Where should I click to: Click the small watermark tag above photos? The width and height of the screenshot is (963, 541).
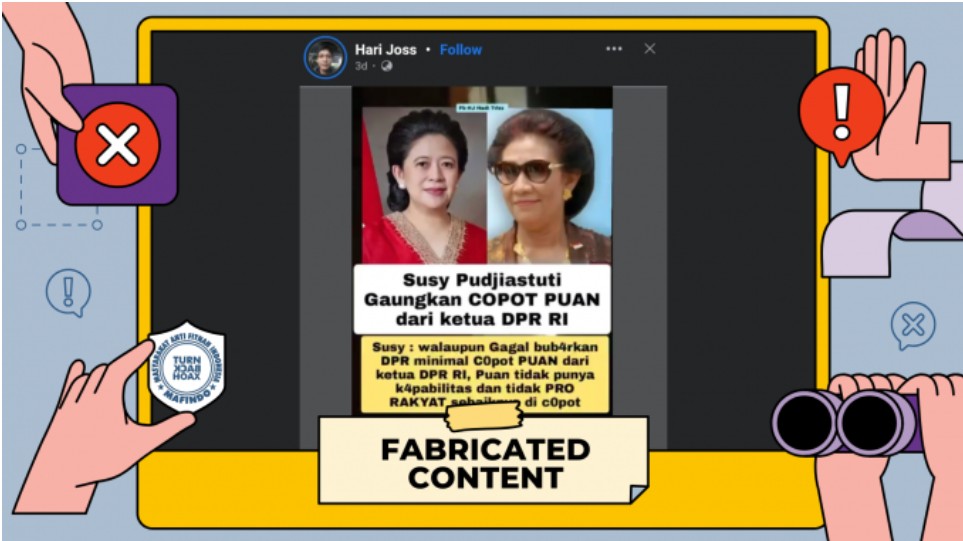(480, 107)
